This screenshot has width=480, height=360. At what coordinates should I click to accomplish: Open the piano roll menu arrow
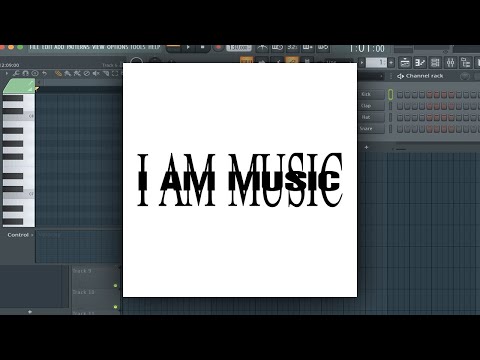7,73
